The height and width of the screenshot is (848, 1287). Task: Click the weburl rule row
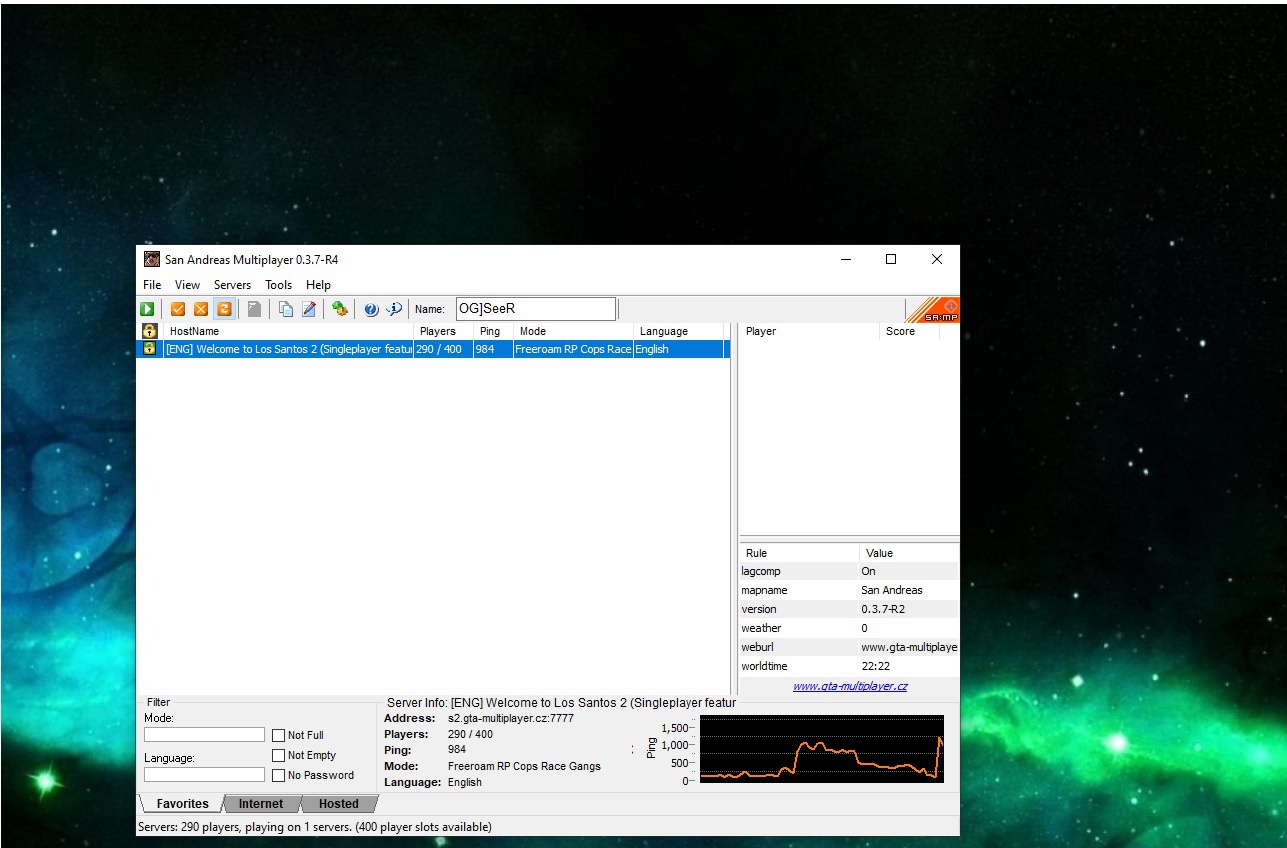[849, 647]
